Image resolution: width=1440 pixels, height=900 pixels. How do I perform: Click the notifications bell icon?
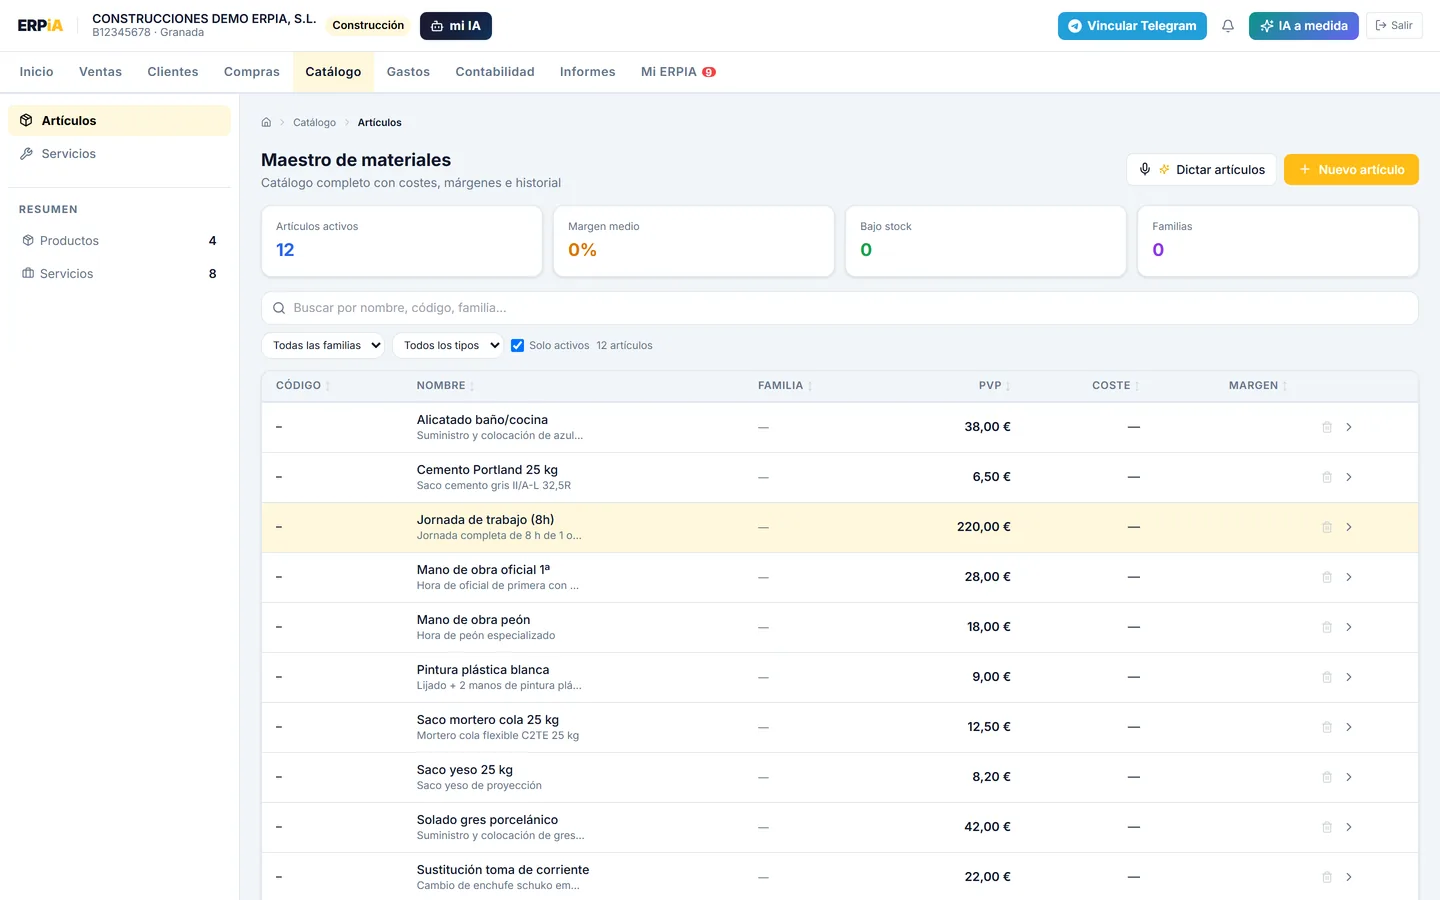point(1228,26)
